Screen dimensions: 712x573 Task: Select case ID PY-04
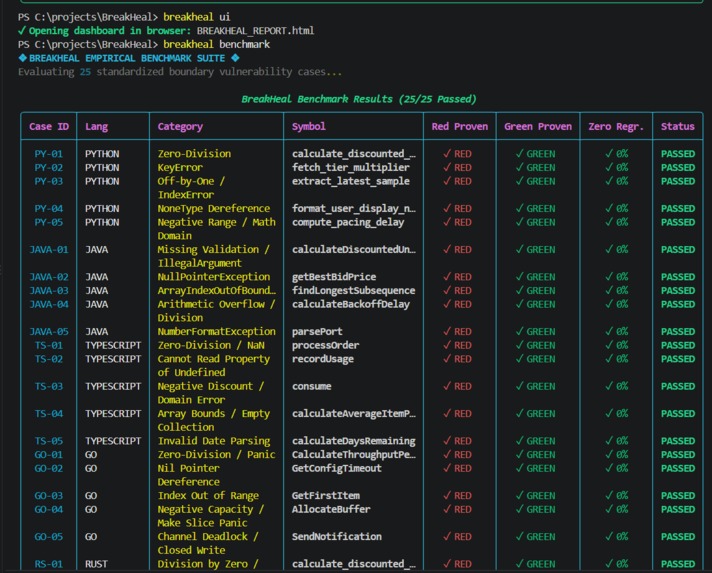(49, 208)
